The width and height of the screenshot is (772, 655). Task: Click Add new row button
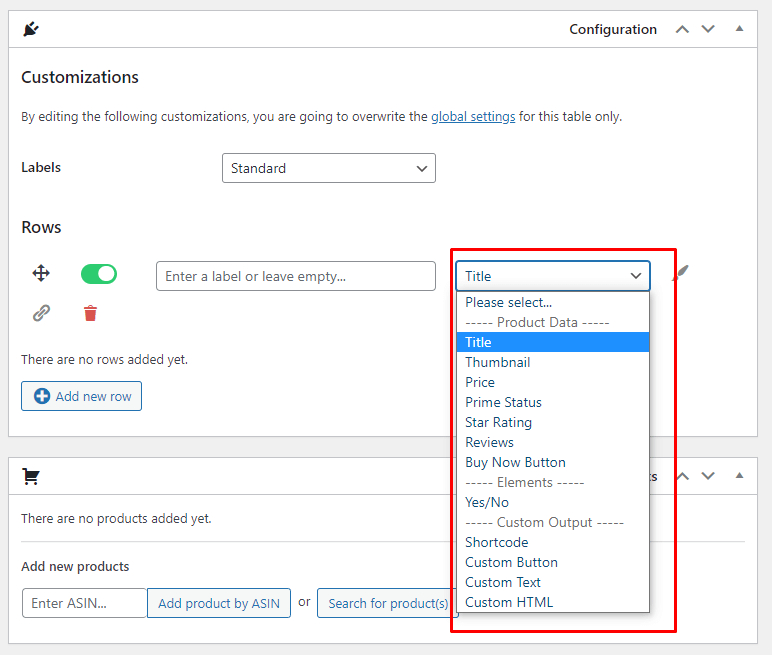(81, 396)
